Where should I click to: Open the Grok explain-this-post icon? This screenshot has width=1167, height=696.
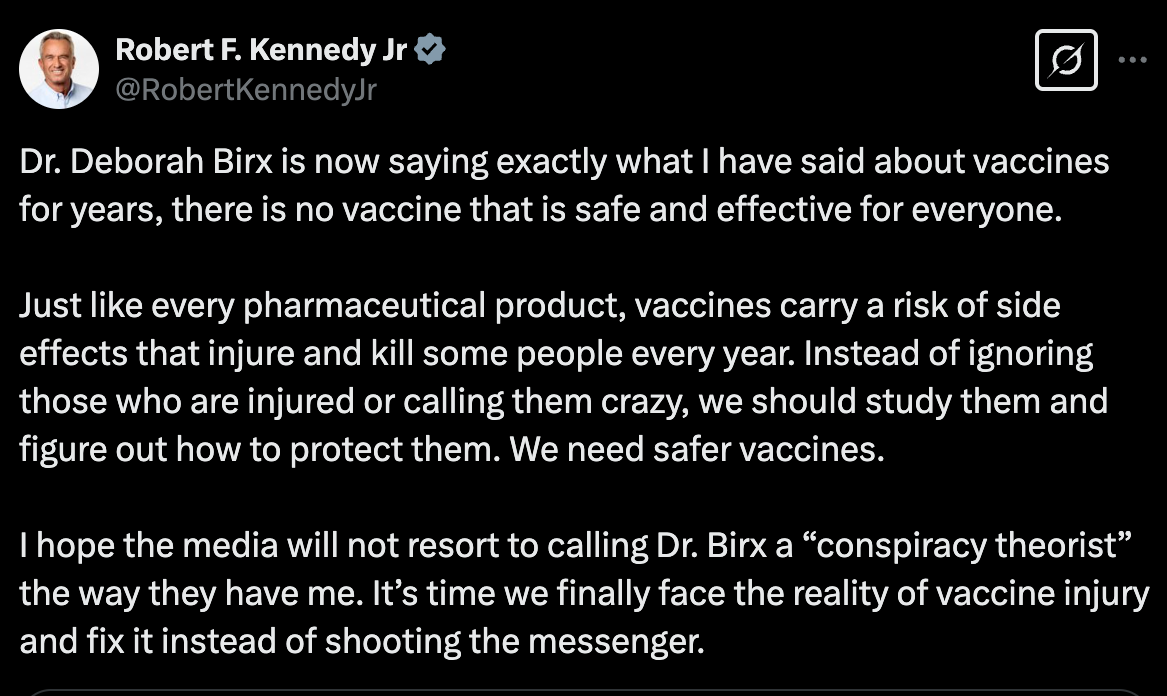pyautogui.click(x=1066, y=60)
